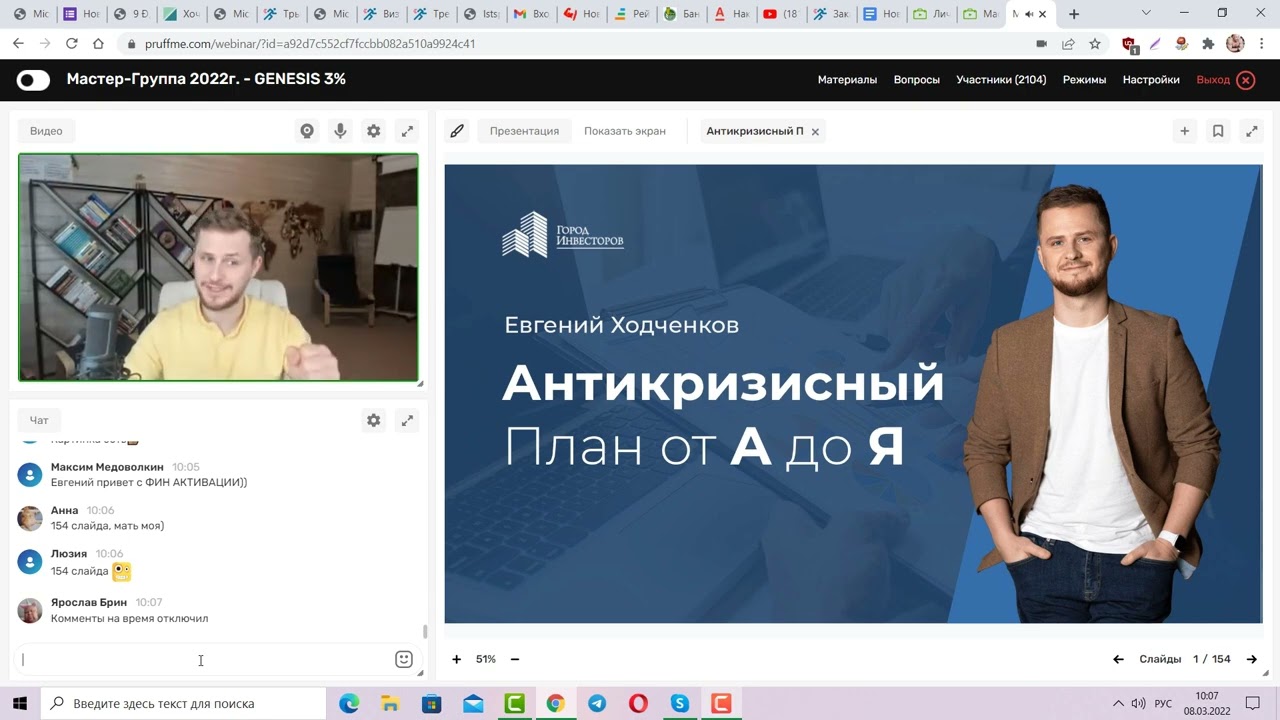The width and height of the screenshot is (1280, 720).
Task: Expand the chat panel to fullscreen
Action: [x=407, y=420]
